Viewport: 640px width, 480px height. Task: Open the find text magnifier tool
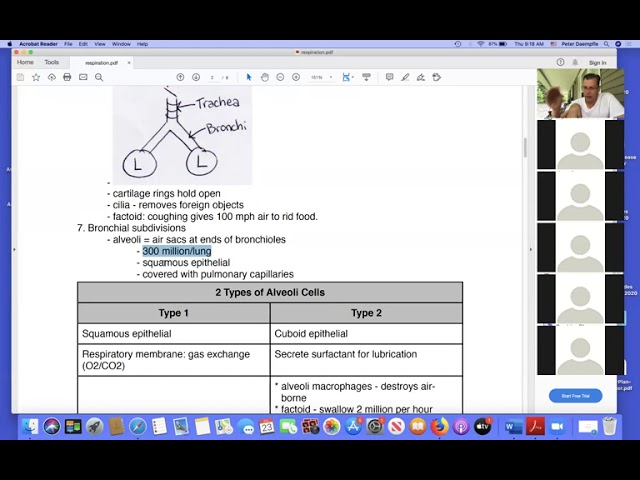tap(99, 77)
